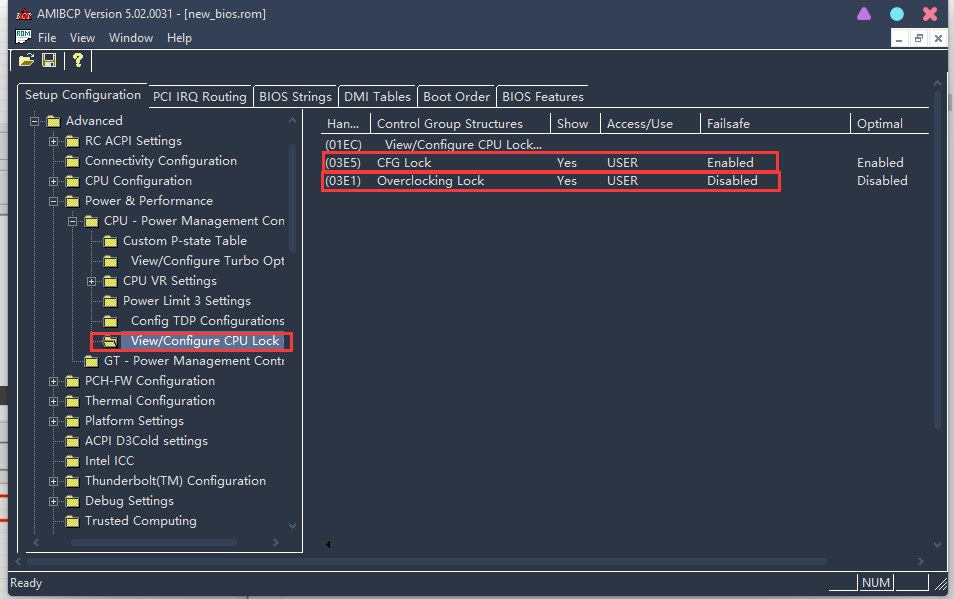This screenshot has height=599, width=954.
Task: Click the AMIBCP app icon in title bar
Action: (24, 13)
